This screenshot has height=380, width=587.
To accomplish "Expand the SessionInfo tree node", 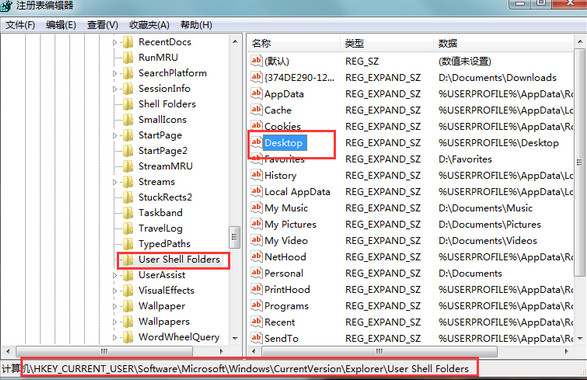I will 115,89.
